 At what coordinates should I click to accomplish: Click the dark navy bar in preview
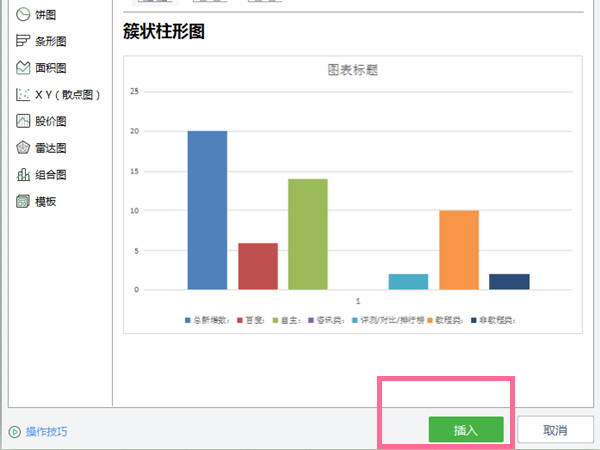coord(509,282)
